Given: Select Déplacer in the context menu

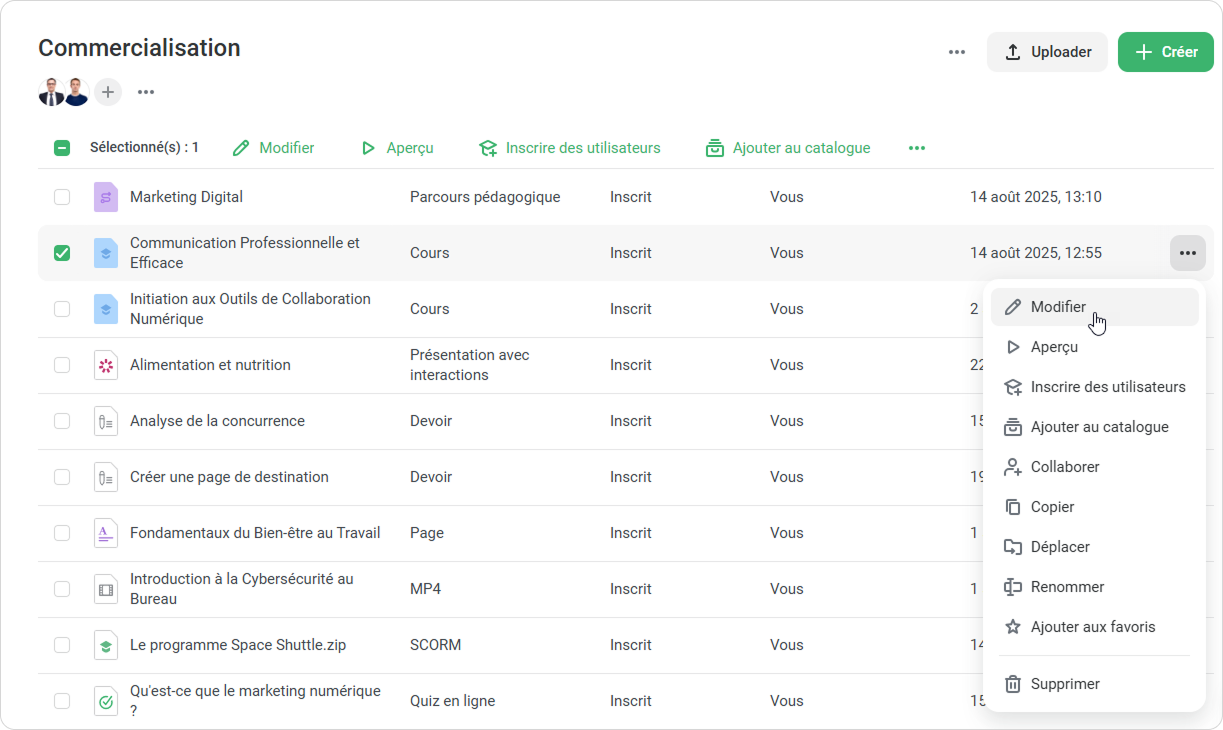Looking at the screenshot, I should 1060,547.
